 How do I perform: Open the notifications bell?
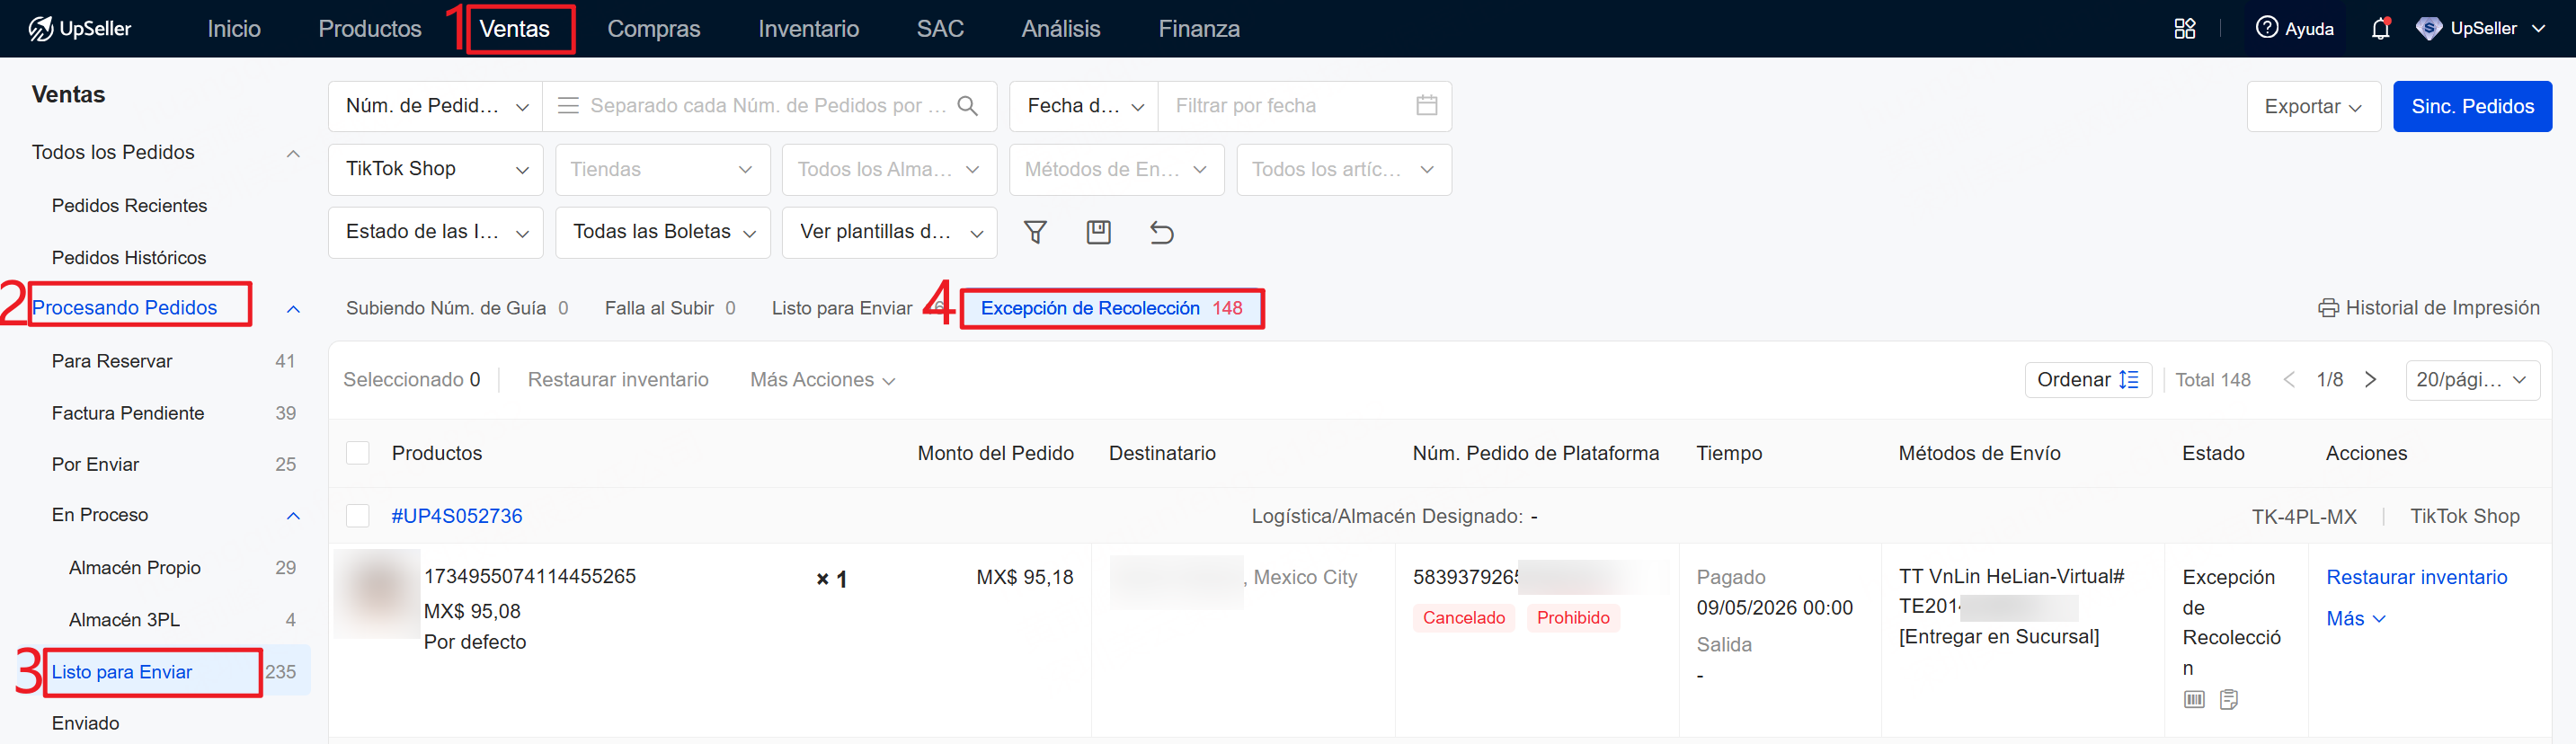coord(2380,28)
